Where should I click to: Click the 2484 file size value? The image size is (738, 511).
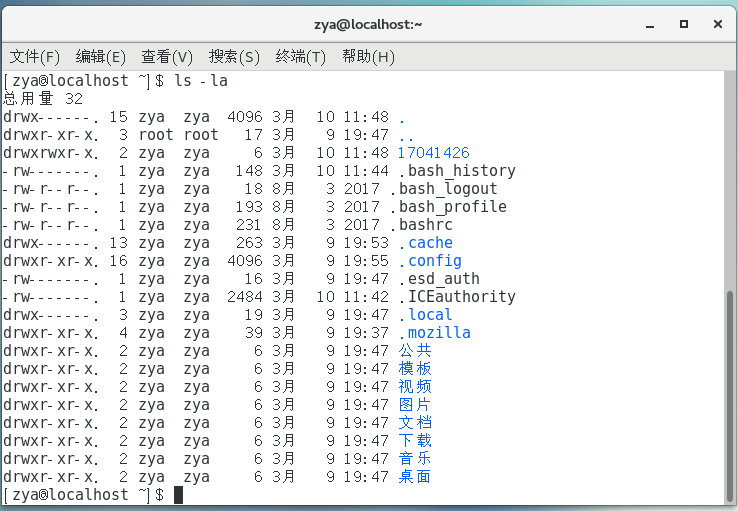point(245,297)
